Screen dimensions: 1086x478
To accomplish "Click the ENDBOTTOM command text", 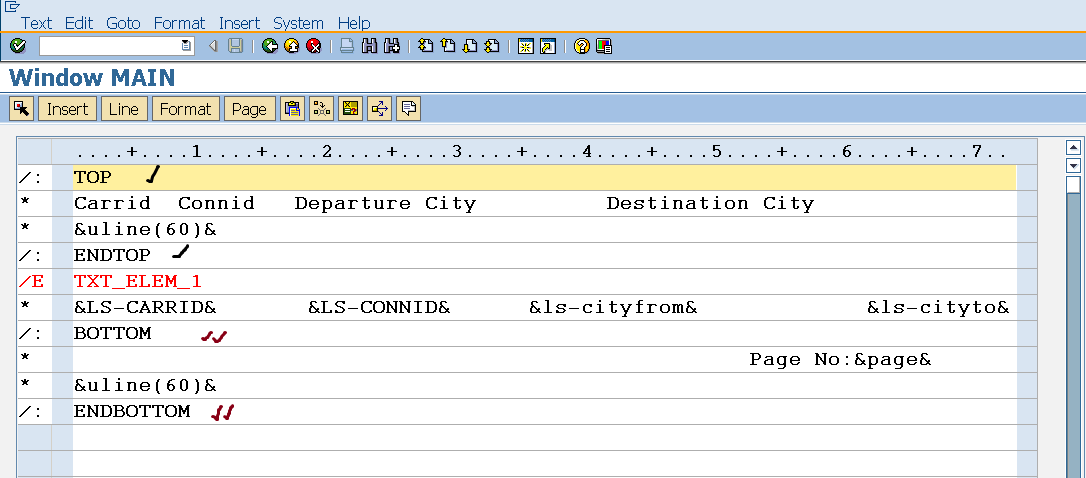I will click(132, 411).
